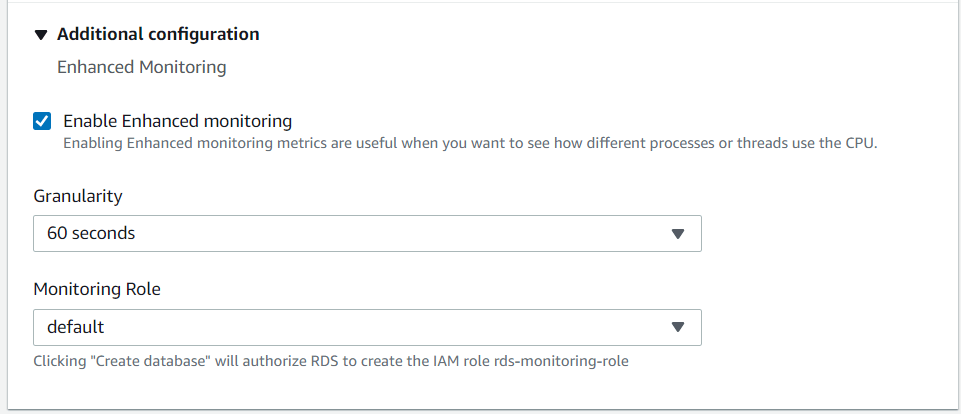
Task: Click the default value in Monitoring Role
Action: point(75,327)
